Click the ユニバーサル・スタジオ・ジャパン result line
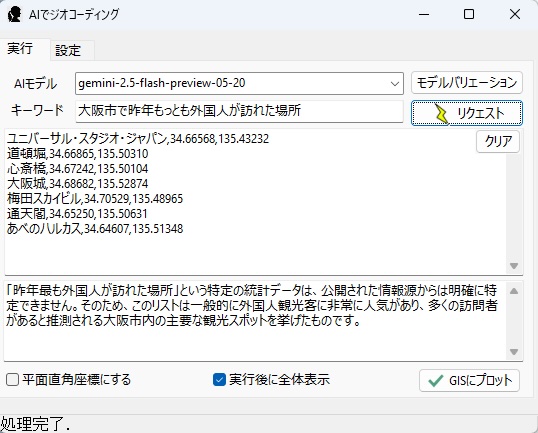Image resolution: width=538 pixels, height=433 pixels. 138,139
